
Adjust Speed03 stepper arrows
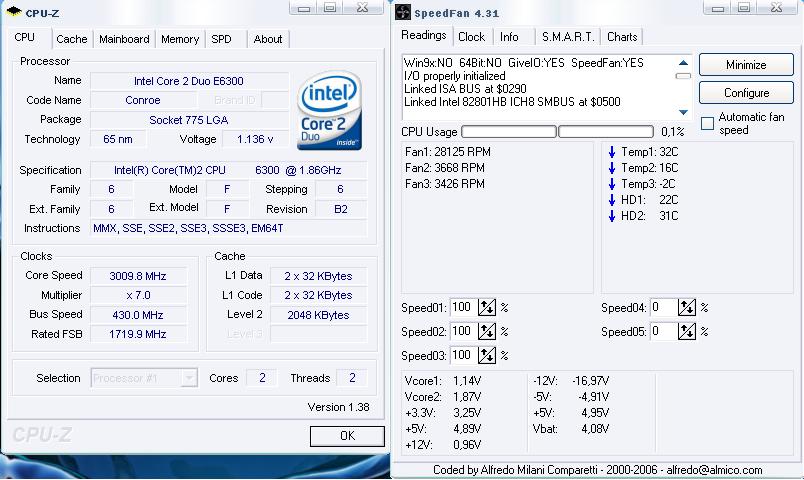pyautogui.click(x=487, y=355)
